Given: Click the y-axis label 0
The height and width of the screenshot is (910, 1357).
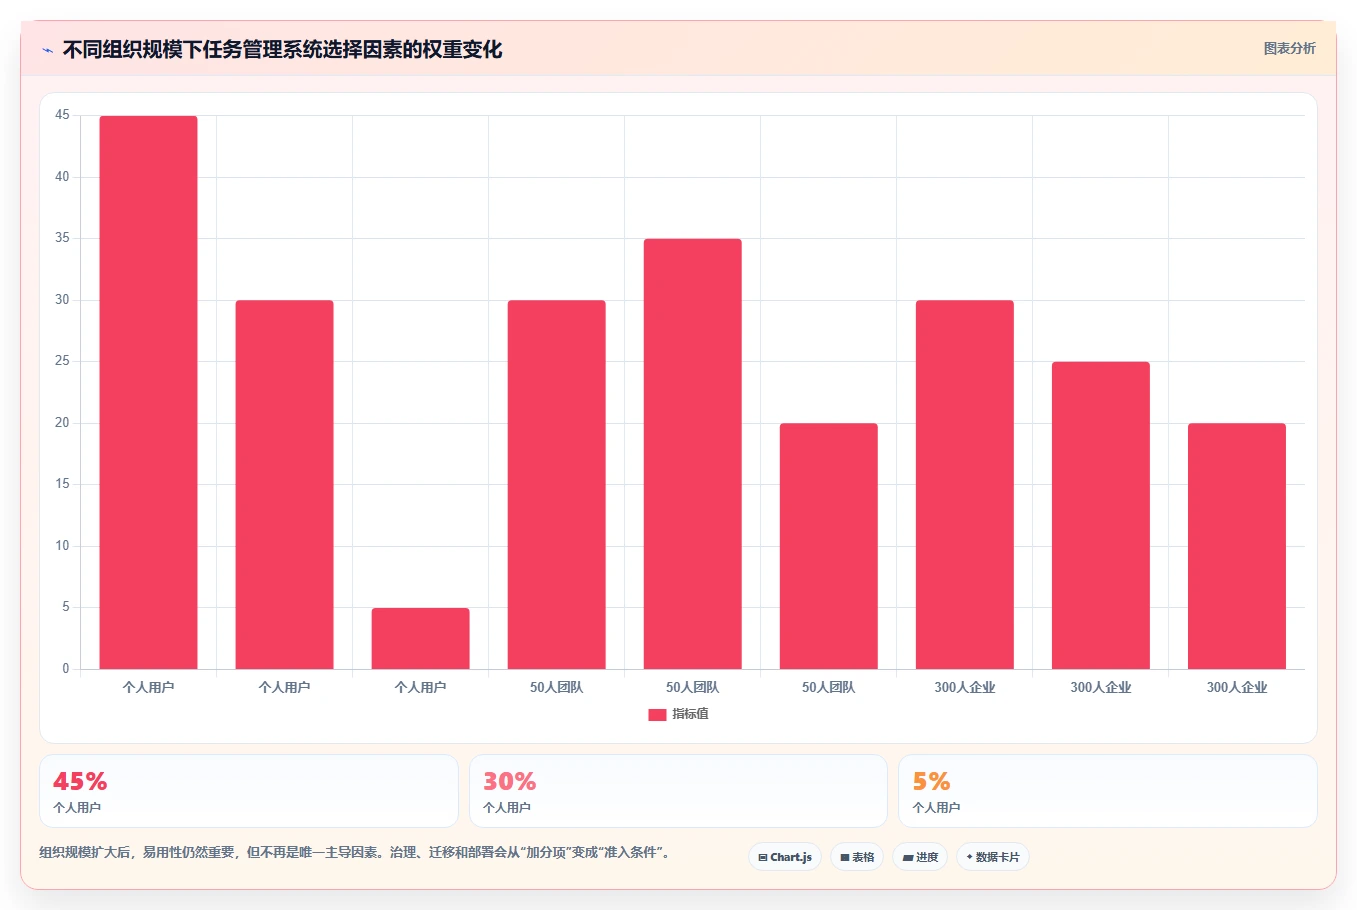Looking at the screenshot, I should point(66,669).
